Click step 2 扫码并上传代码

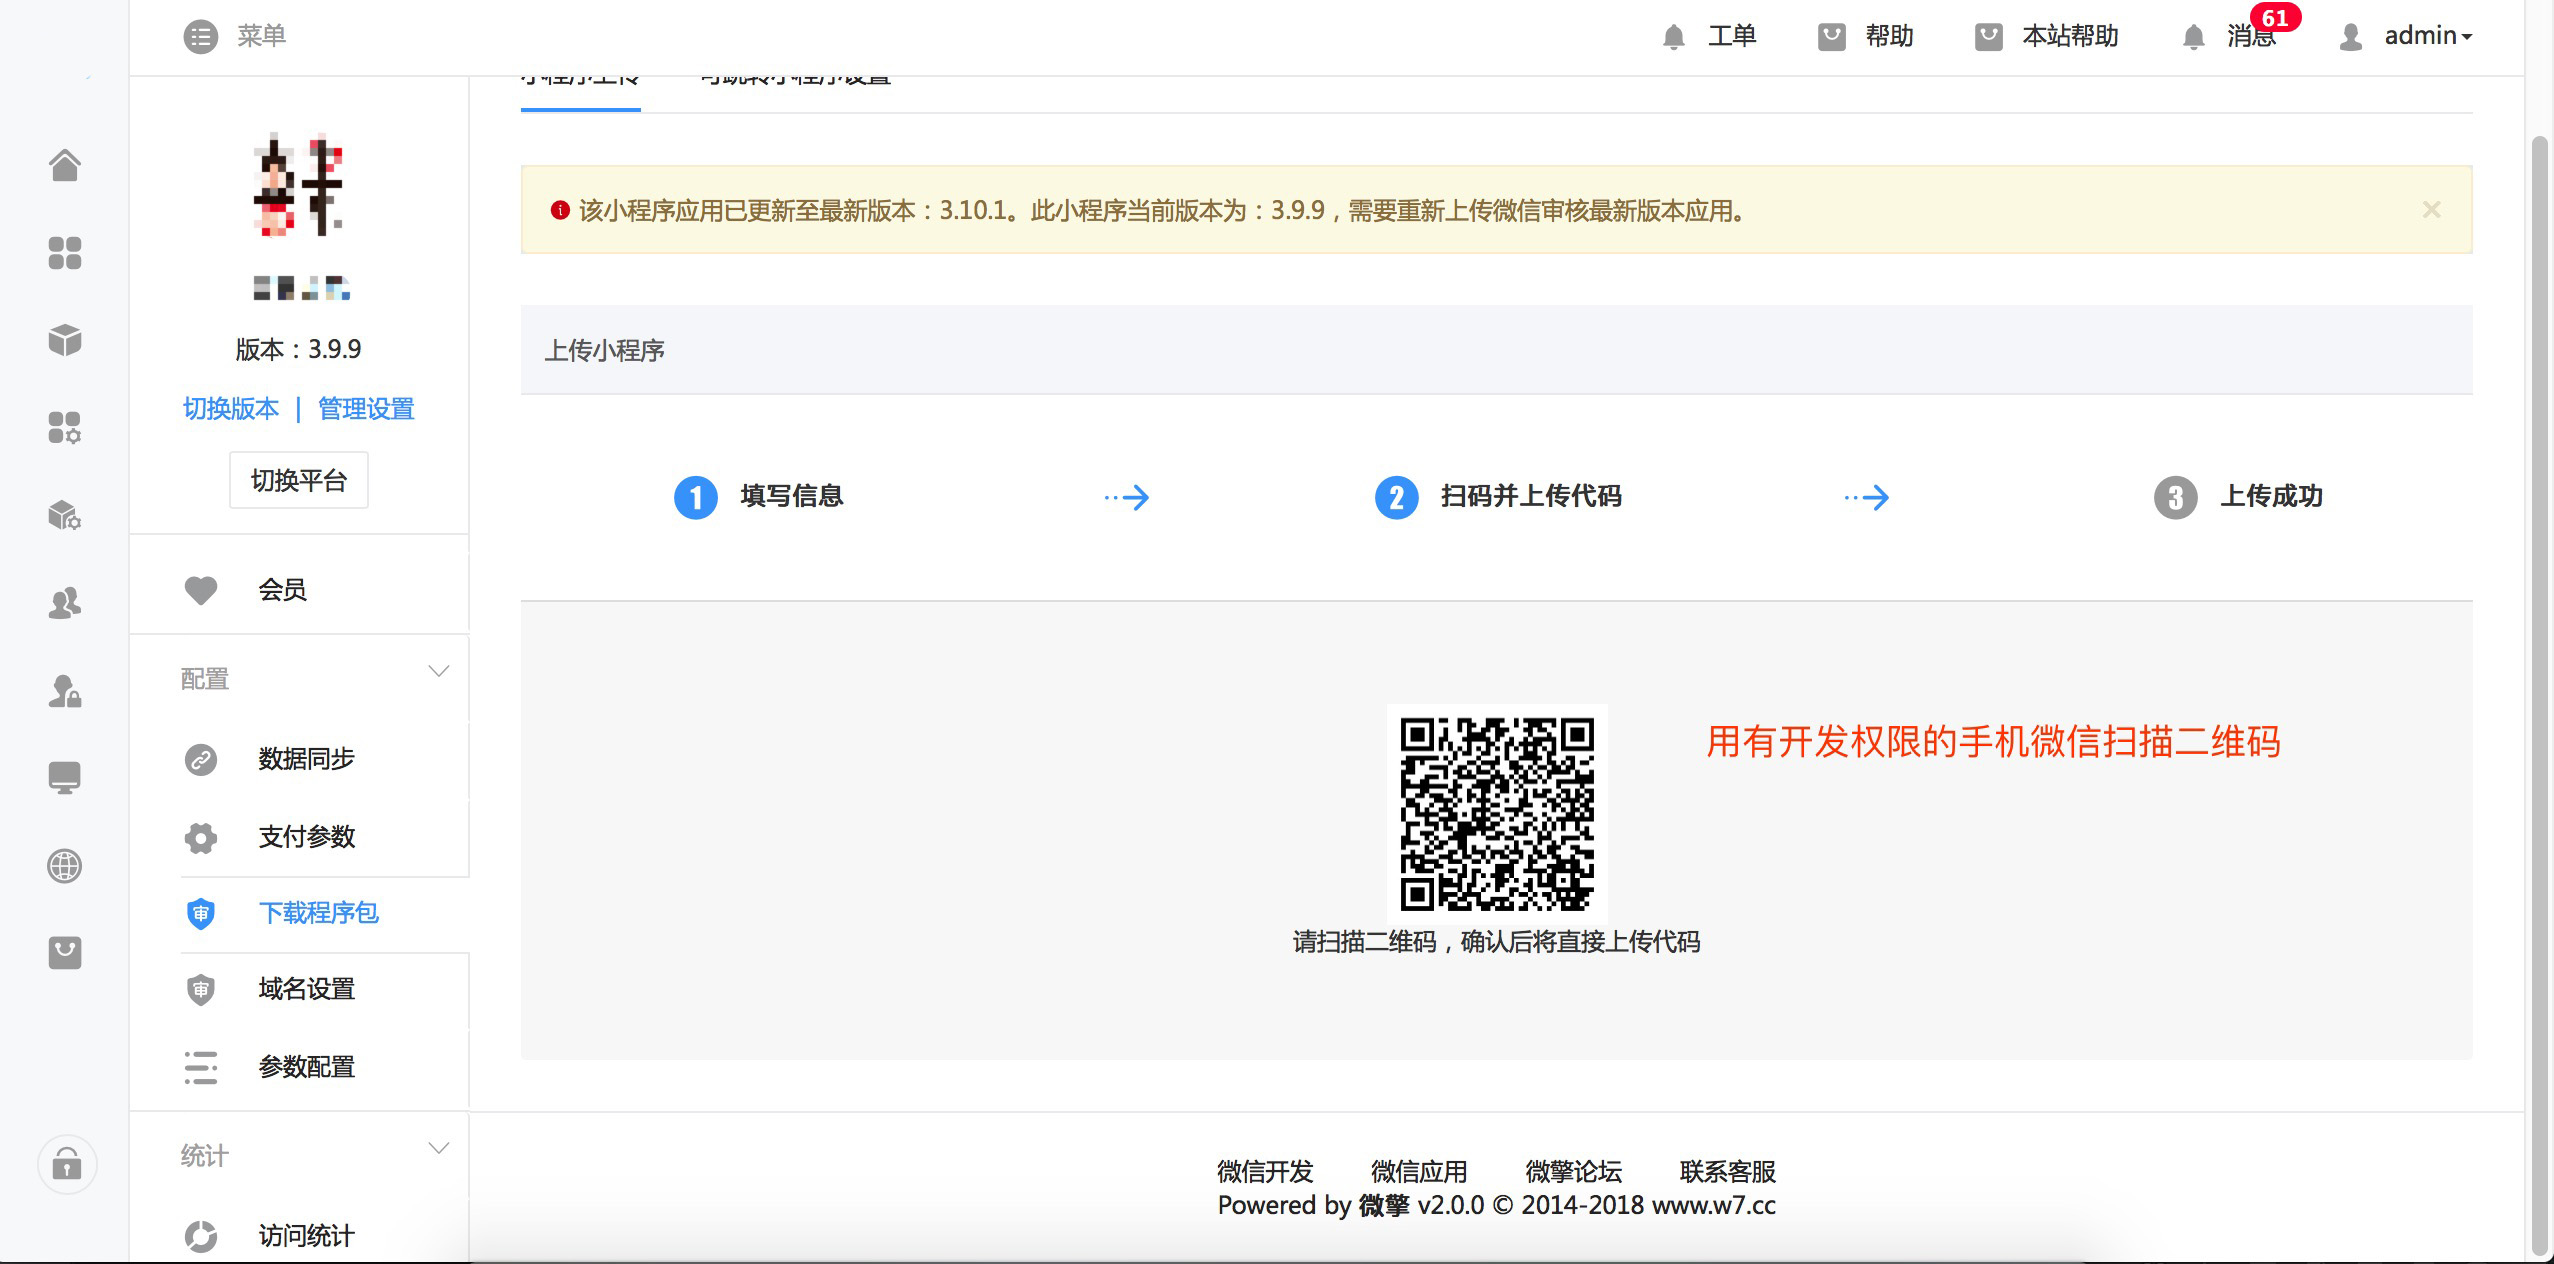coord(1498,497)
